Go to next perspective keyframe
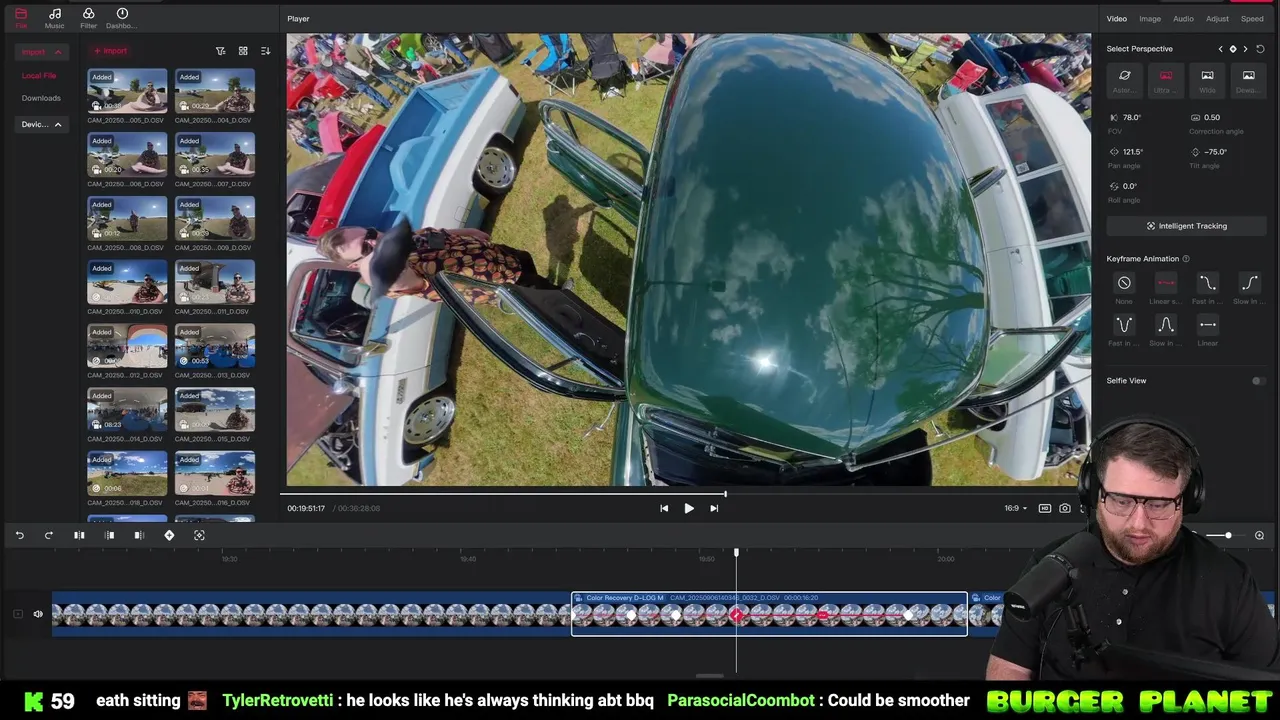 1245,49
